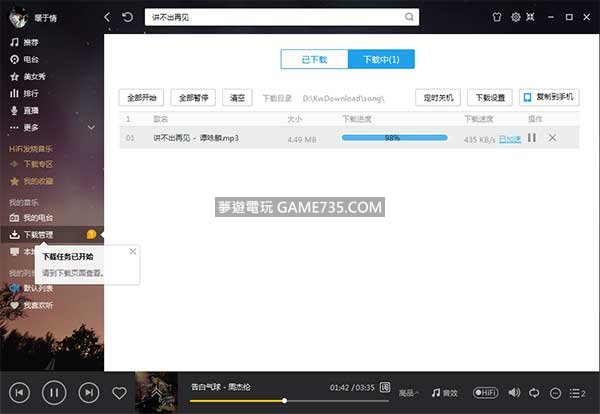
Task: Click the 下载设置 button
Action: (x=492, y=98)
